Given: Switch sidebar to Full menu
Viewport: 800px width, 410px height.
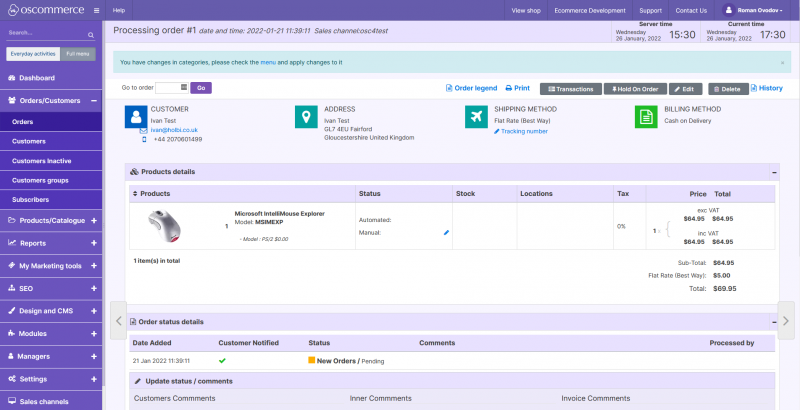Looking at the screenshot, I should (x=78, y=54).
